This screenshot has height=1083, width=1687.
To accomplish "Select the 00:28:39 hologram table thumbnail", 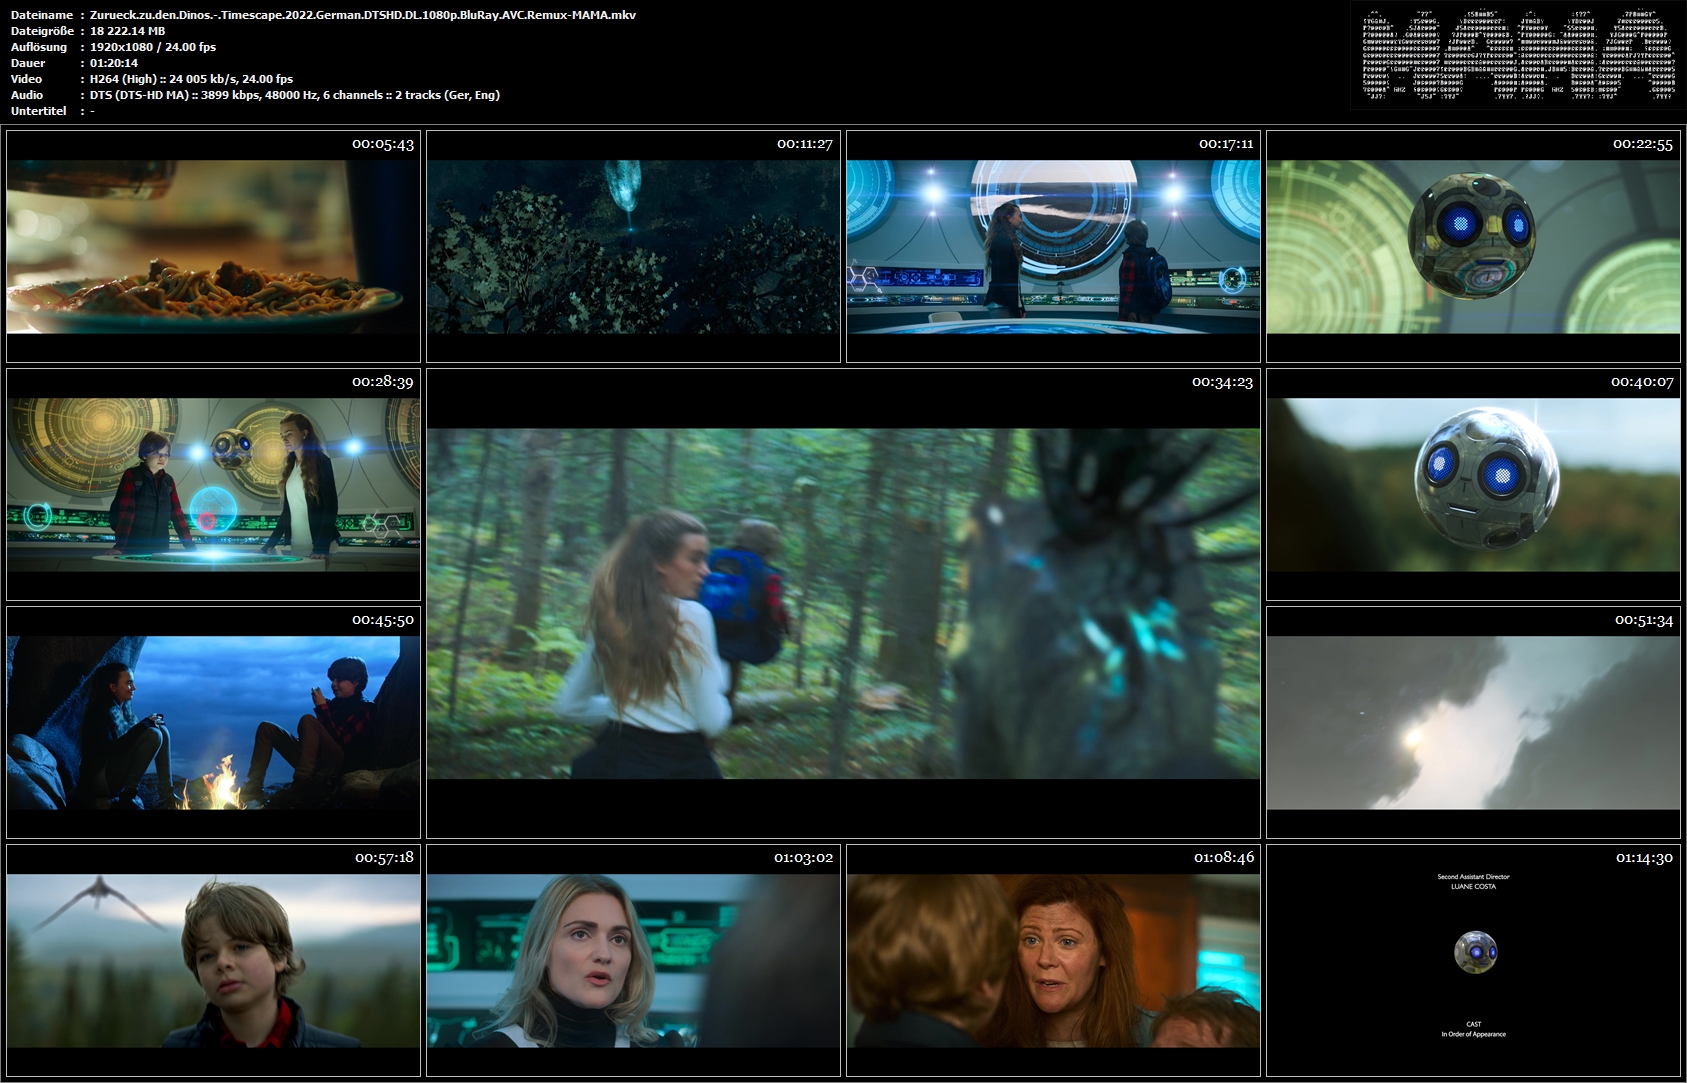I will coord(213,484).
